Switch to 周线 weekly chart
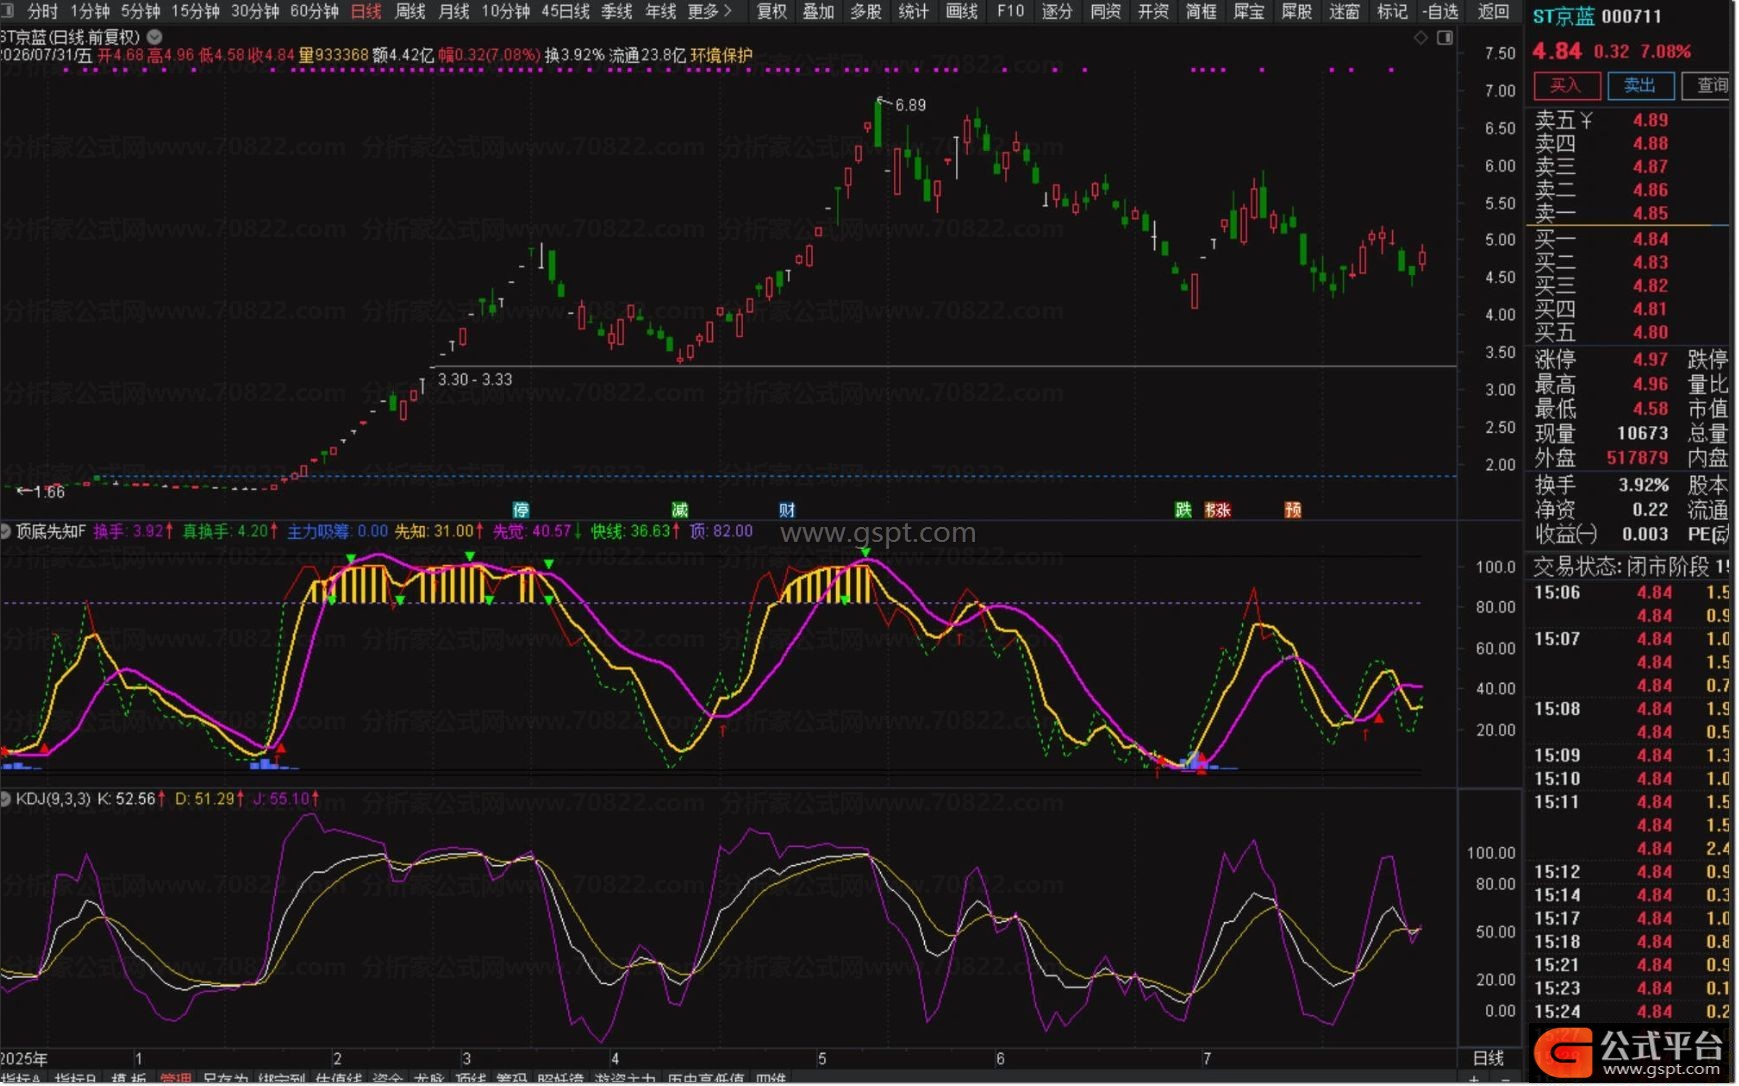The height and width of the screenshot is (1086, 1739). (410, 11)
